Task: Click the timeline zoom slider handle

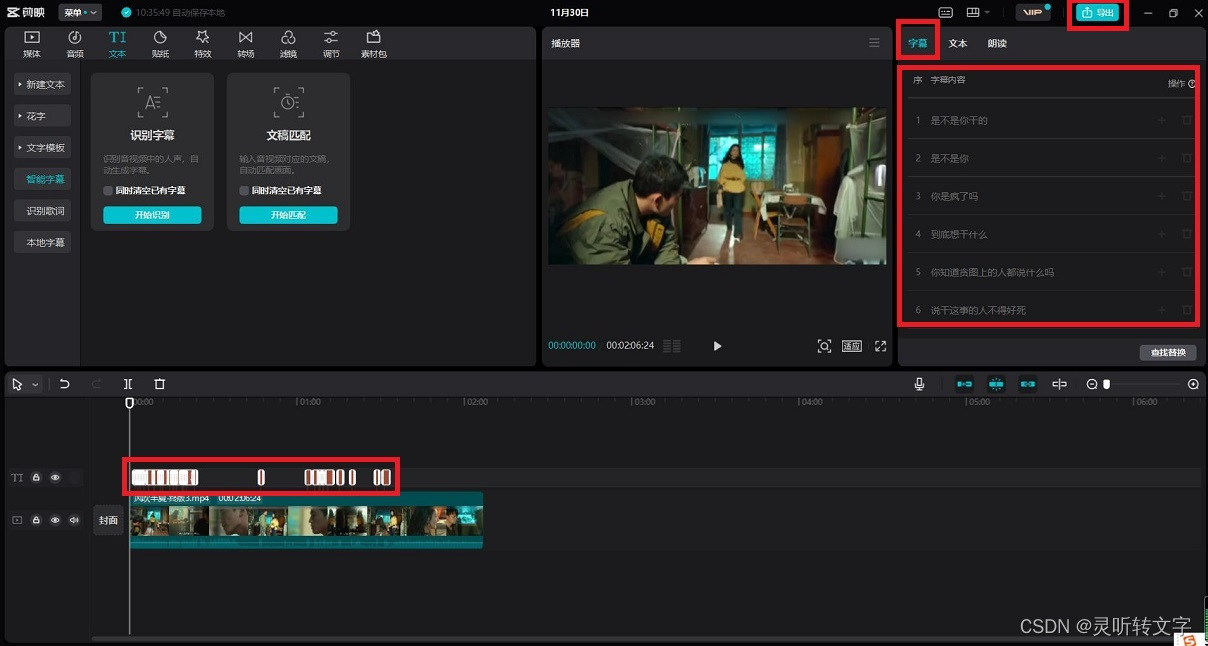Action: coord(1106,384)
